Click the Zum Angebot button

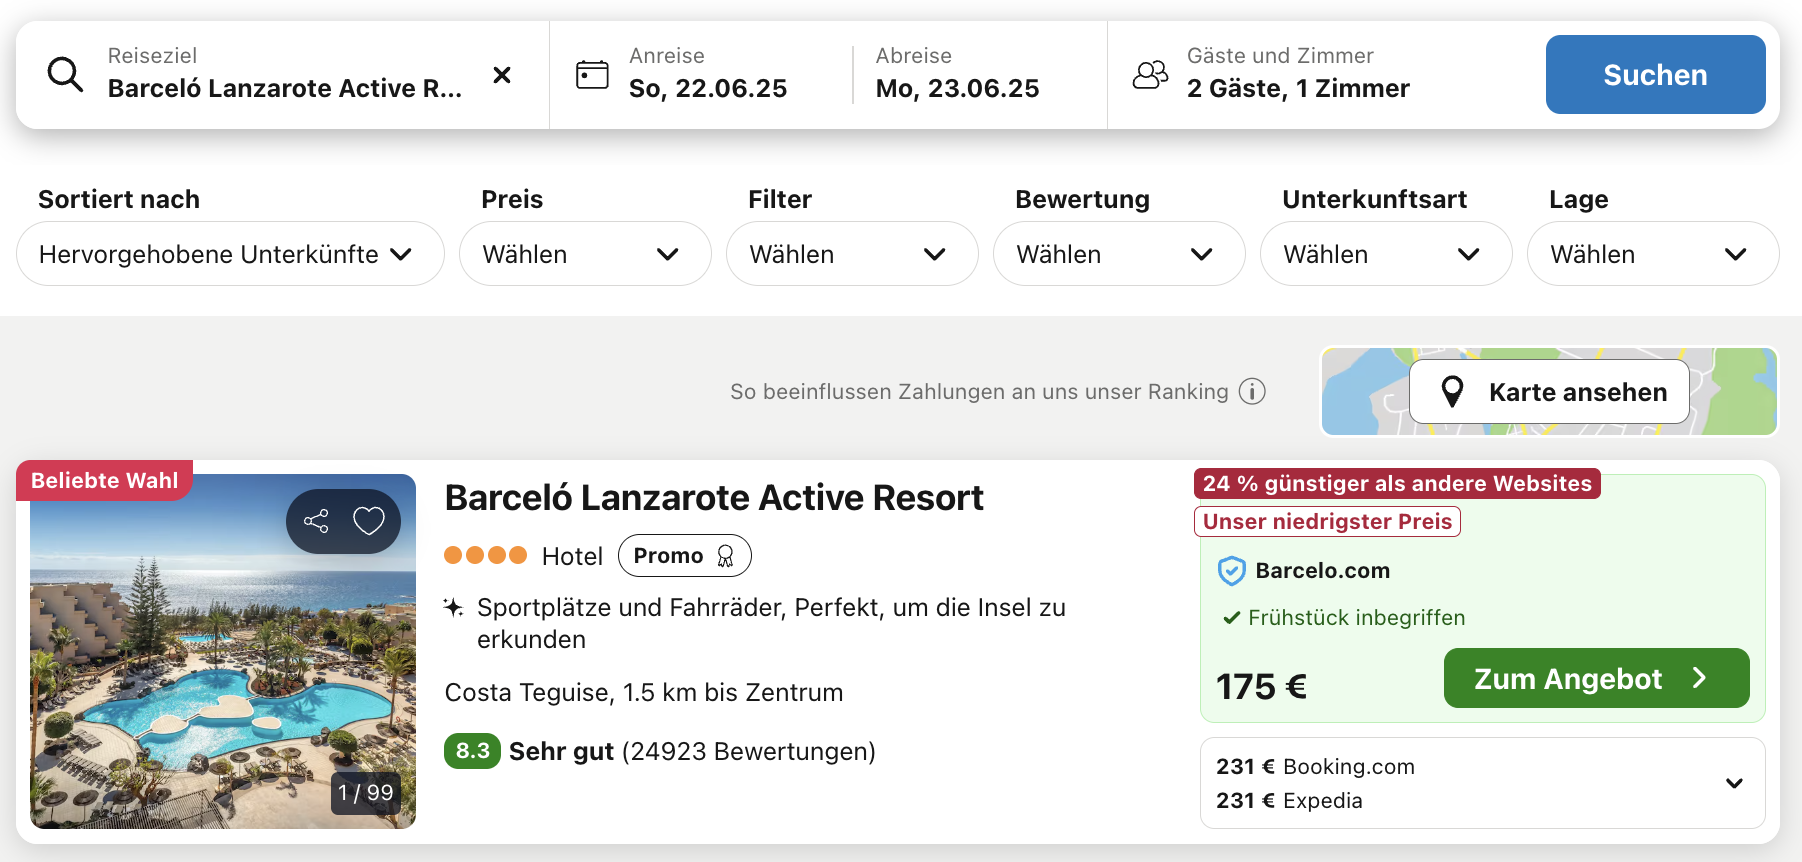click(x=1596, y=678)
